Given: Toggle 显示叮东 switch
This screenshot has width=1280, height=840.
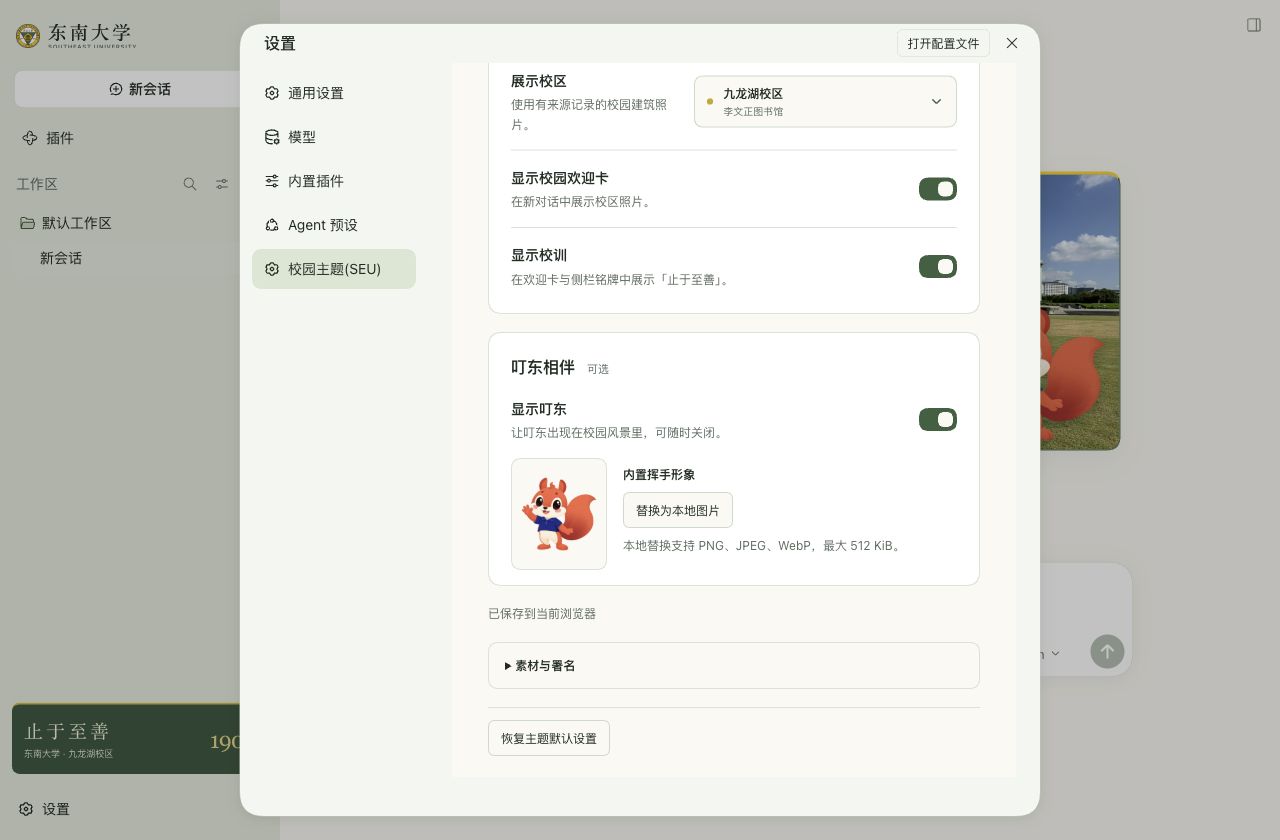Looking at the screenshot, I should (x=938, y=420).
